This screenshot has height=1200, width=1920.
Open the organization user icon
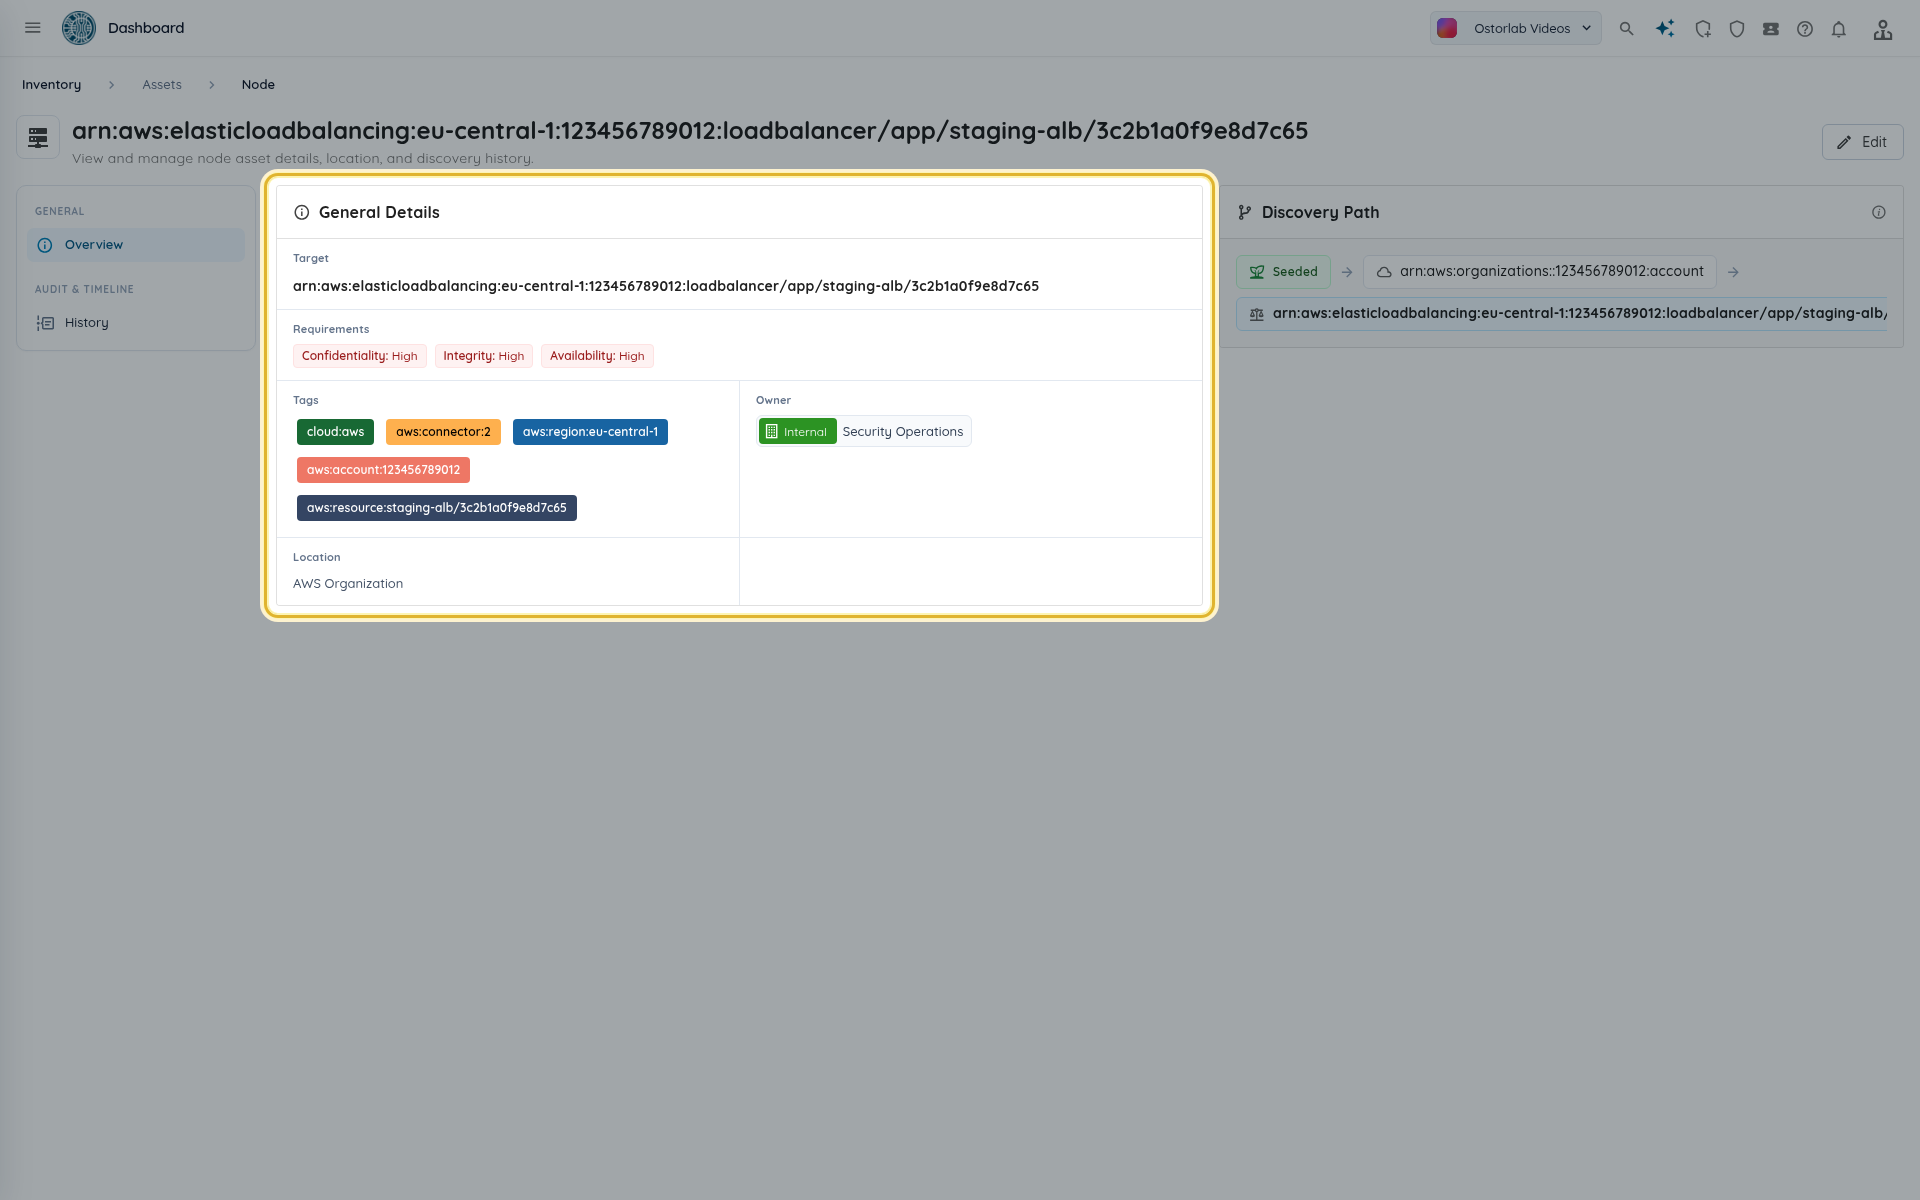(x=1883, y=29)
